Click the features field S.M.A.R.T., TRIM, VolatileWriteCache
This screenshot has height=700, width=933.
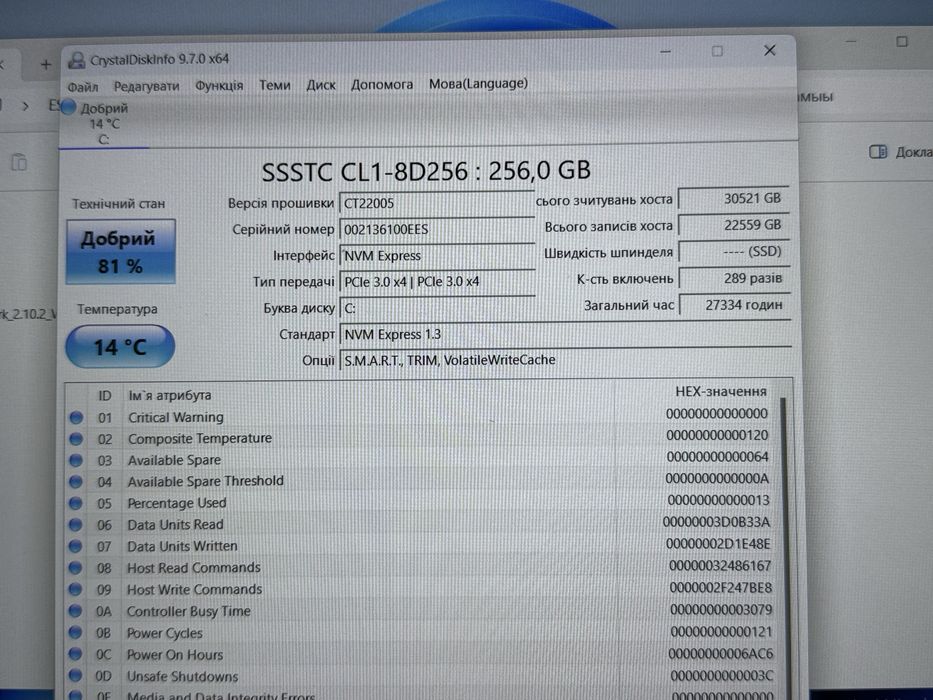pyautogui.click(x=565, y=360)
